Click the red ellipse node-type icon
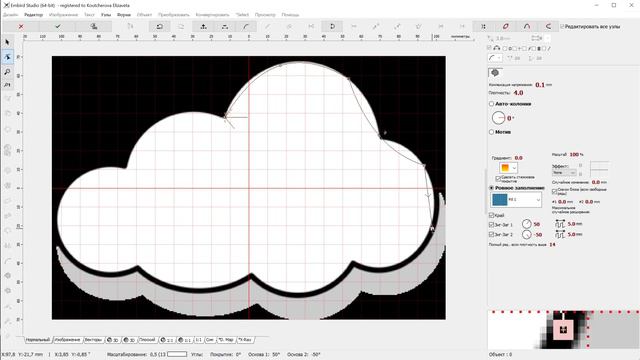 click(505, 27)
